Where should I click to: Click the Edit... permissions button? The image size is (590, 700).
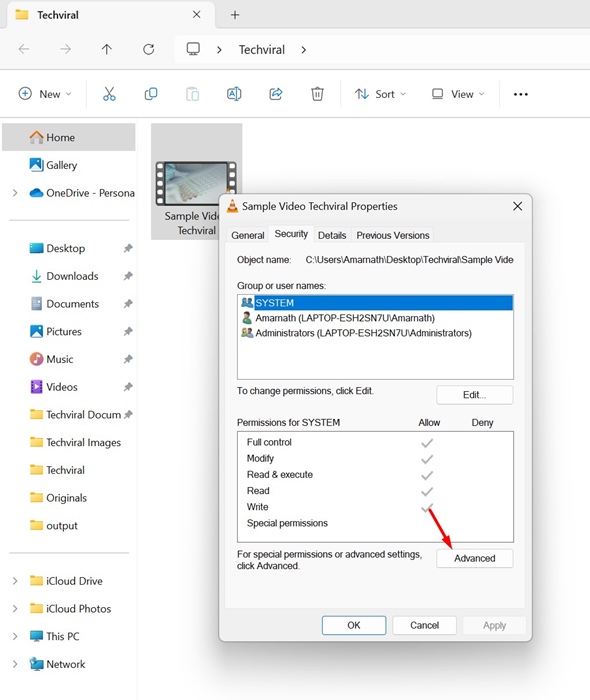pyautogui.click(x=474, y=395)
